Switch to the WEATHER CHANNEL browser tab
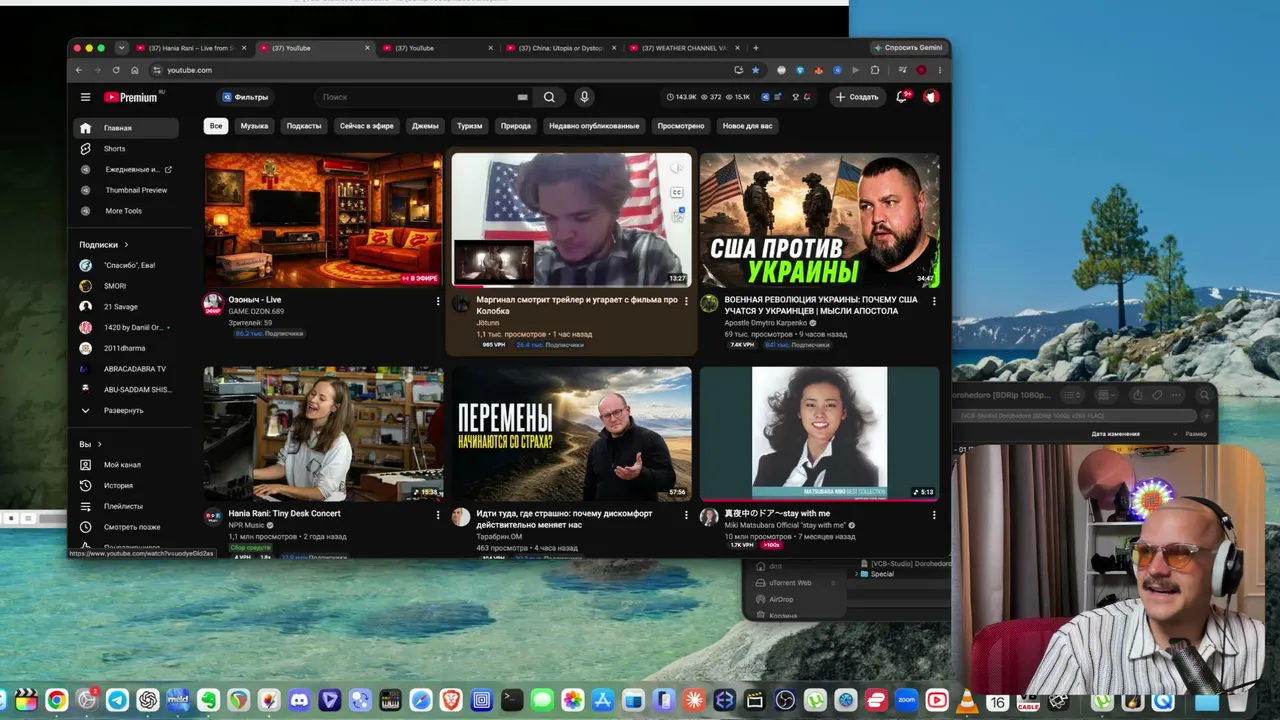1280x720 pixels. pyautogui.click(x=685, y=48)
